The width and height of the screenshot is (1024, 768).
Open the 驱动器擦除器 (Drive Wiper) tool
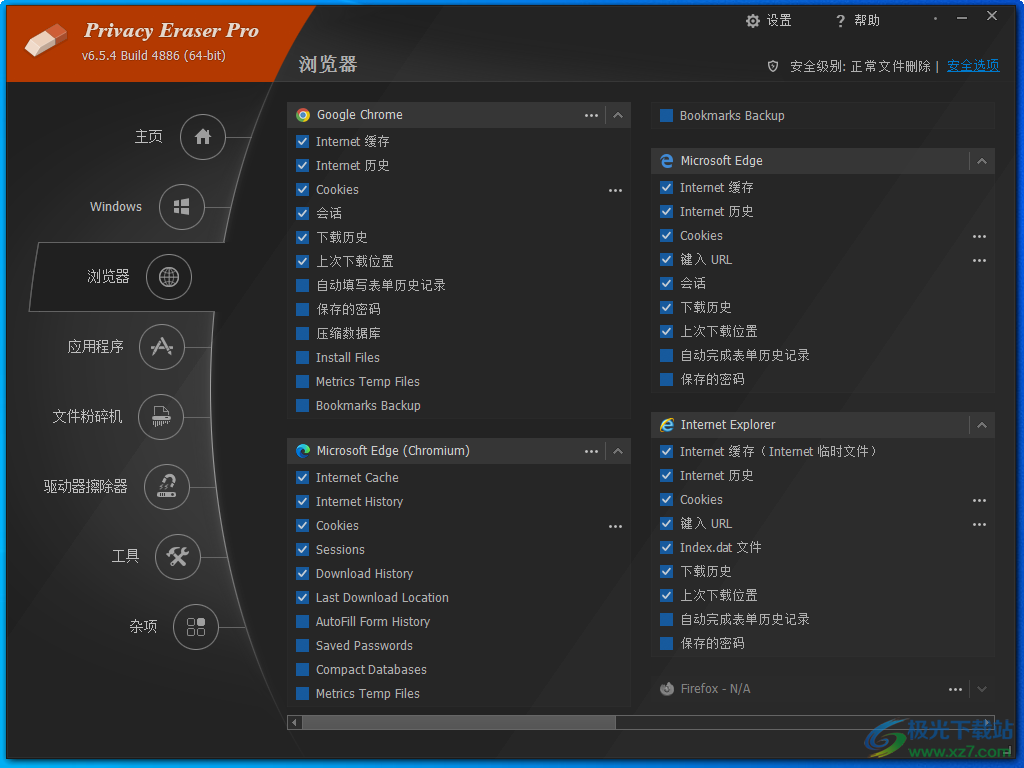coord(167,487)
